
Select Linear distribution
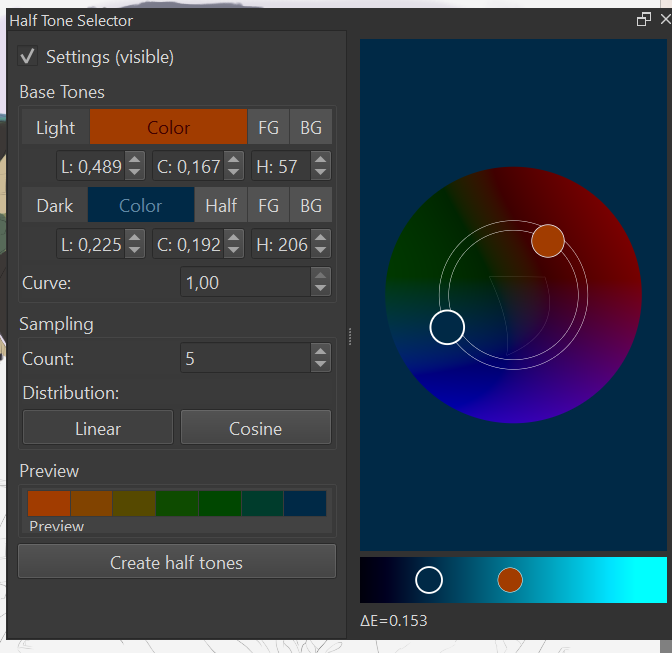(98, 428)
